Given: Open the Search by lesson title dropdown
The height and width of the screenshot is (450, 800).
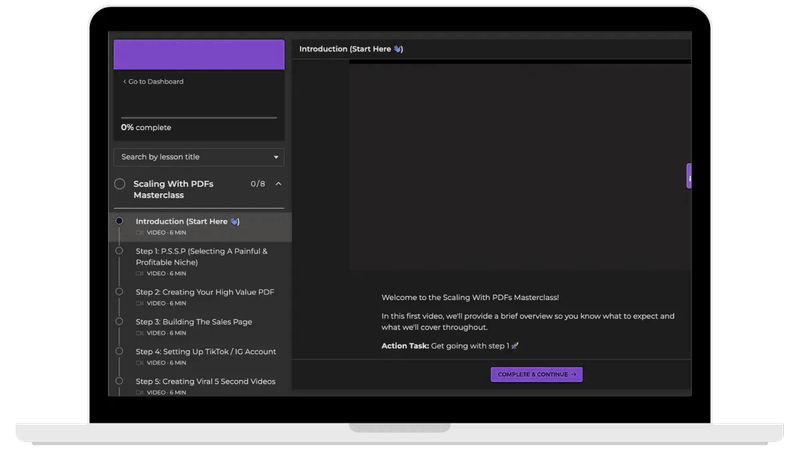Looking at the screenshot, I should click(199, 157).
